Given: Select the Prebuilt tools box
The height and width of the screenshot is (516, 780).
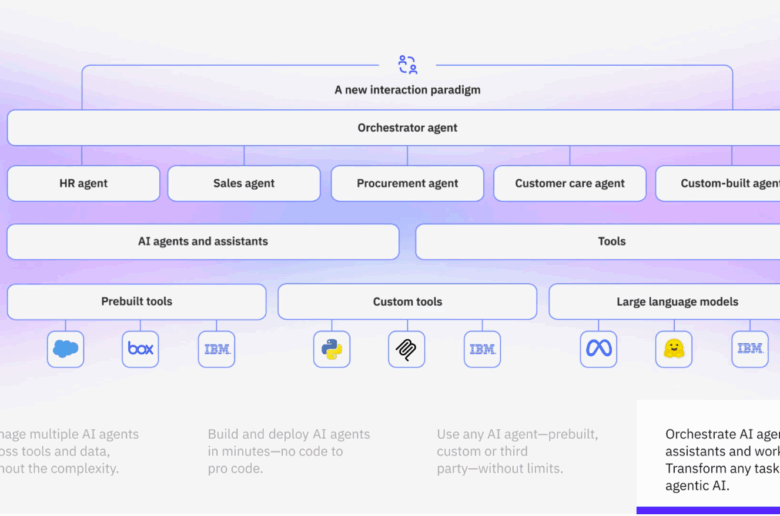Looking at the screenshot, I should coord(137,302).
